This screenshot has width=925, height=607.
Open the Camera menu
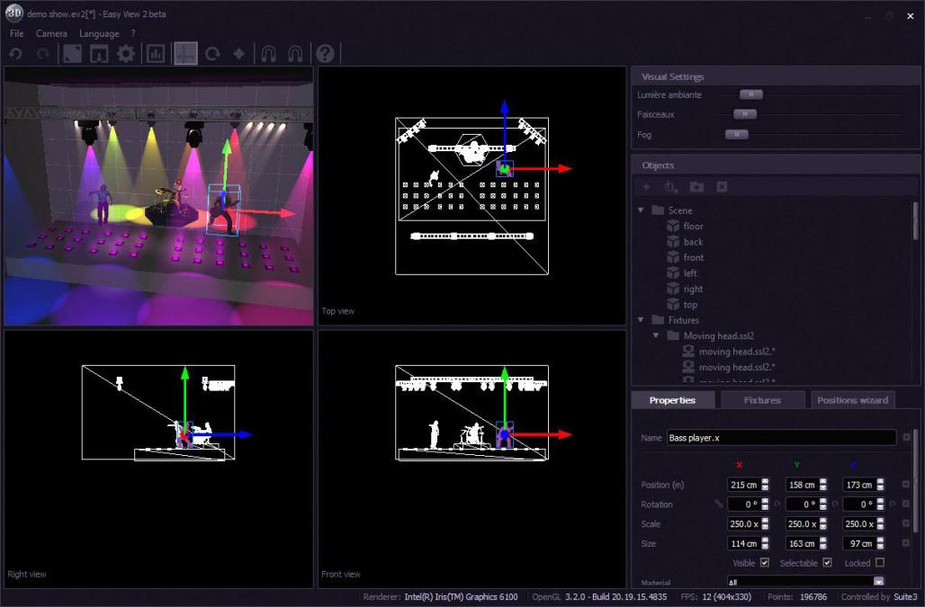[51, 33]
